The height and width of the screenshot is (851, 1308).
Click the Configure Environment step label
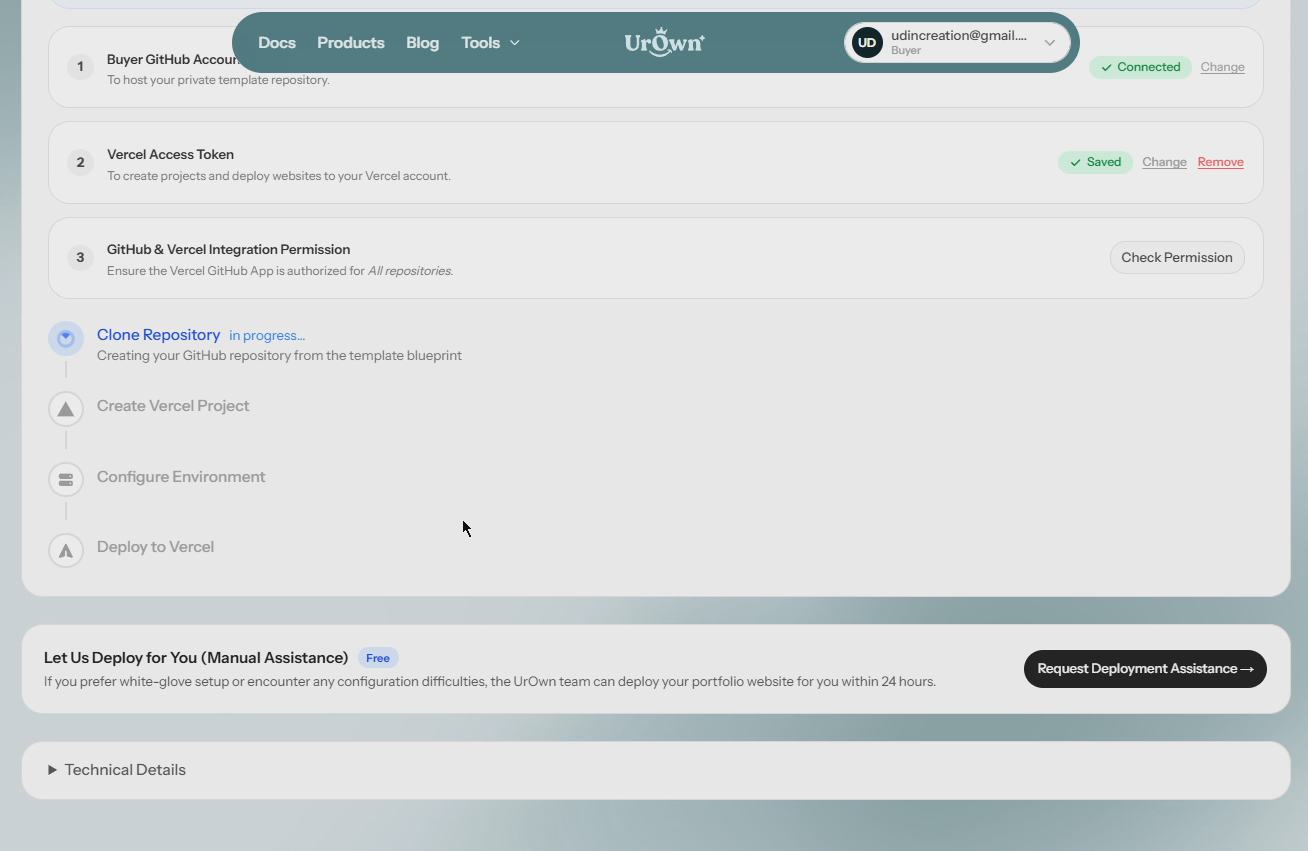tap(181, 477)
